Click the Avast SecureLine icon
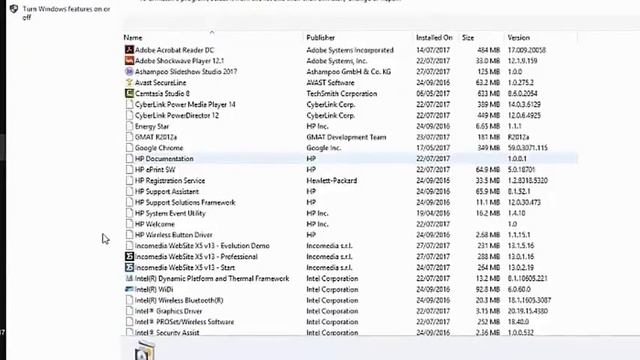Image resolution: width=640 pixels, height=360 pixels. pos(129,82)
